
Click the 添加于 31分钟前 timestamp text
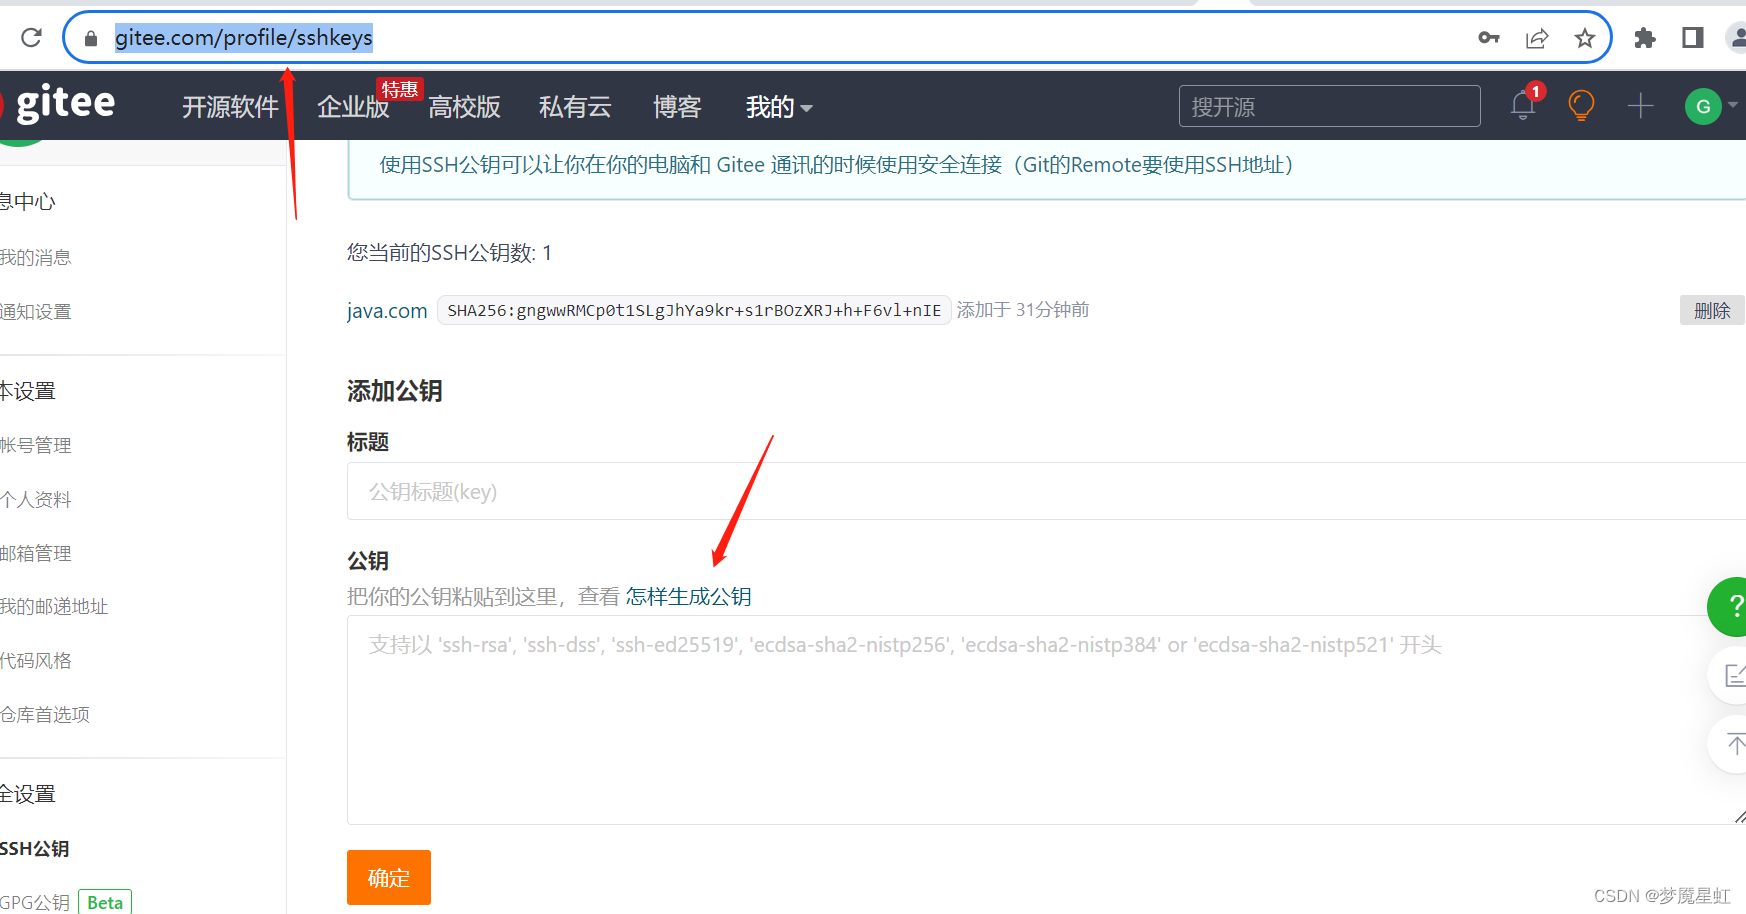pyautogui.click(x=1023, y=310)
